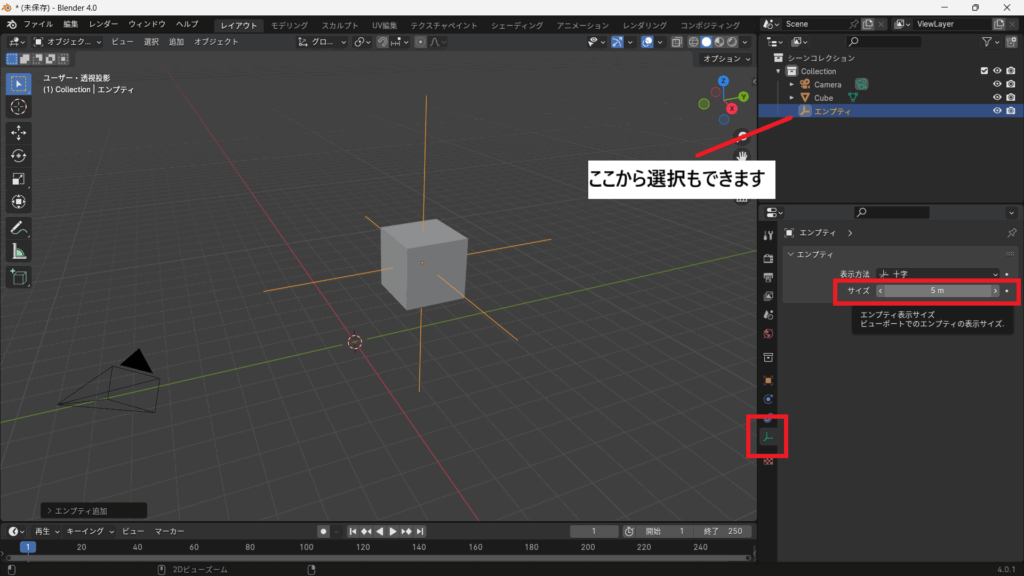Switch to the モデリング workspace tab
1024x576 pixels.
click(289, 24)
